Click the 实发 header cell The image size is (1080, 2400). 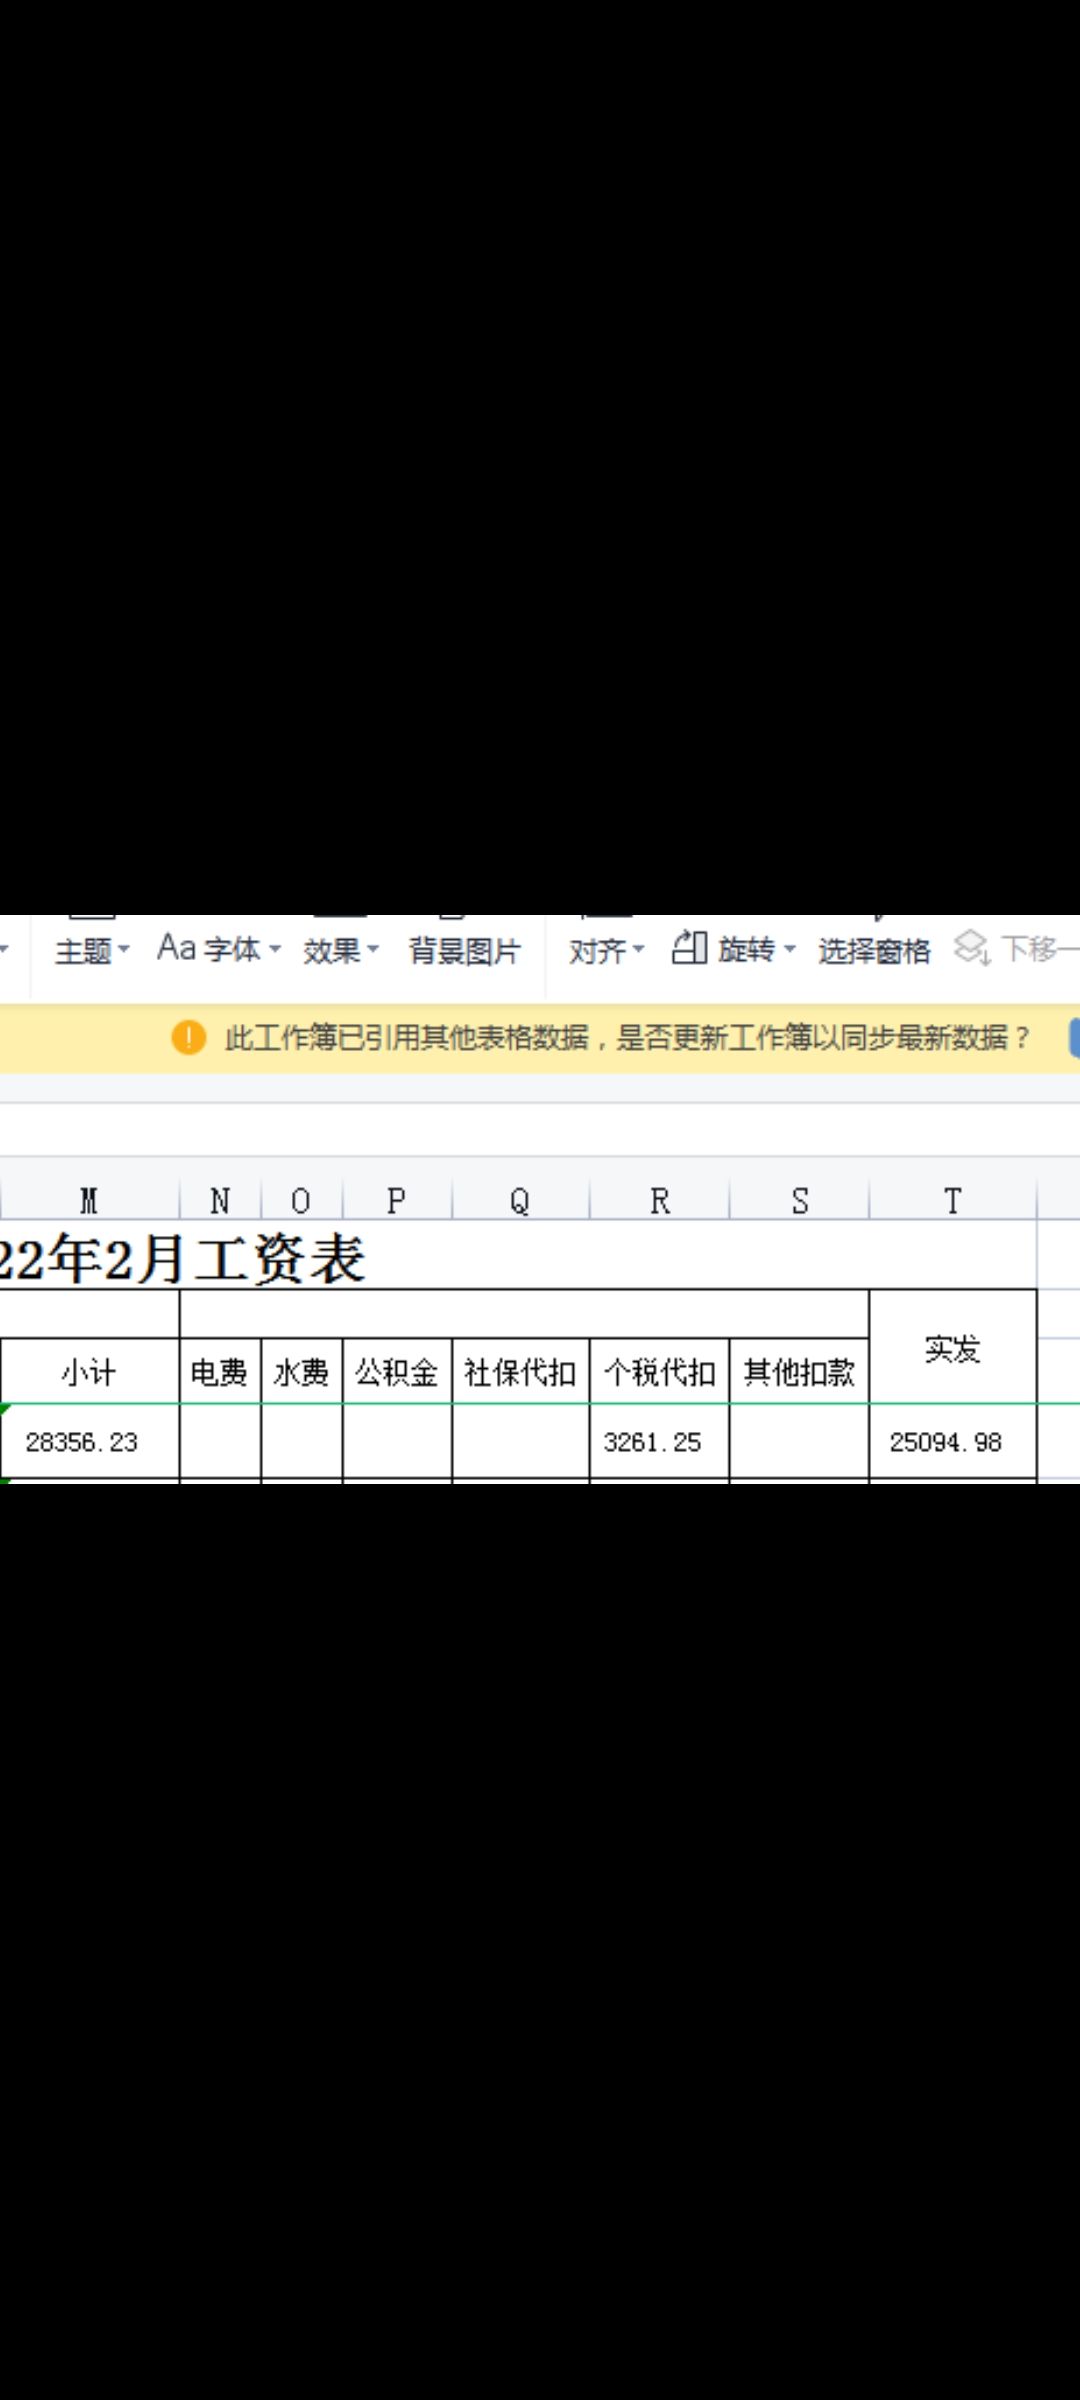(952, 1348)
